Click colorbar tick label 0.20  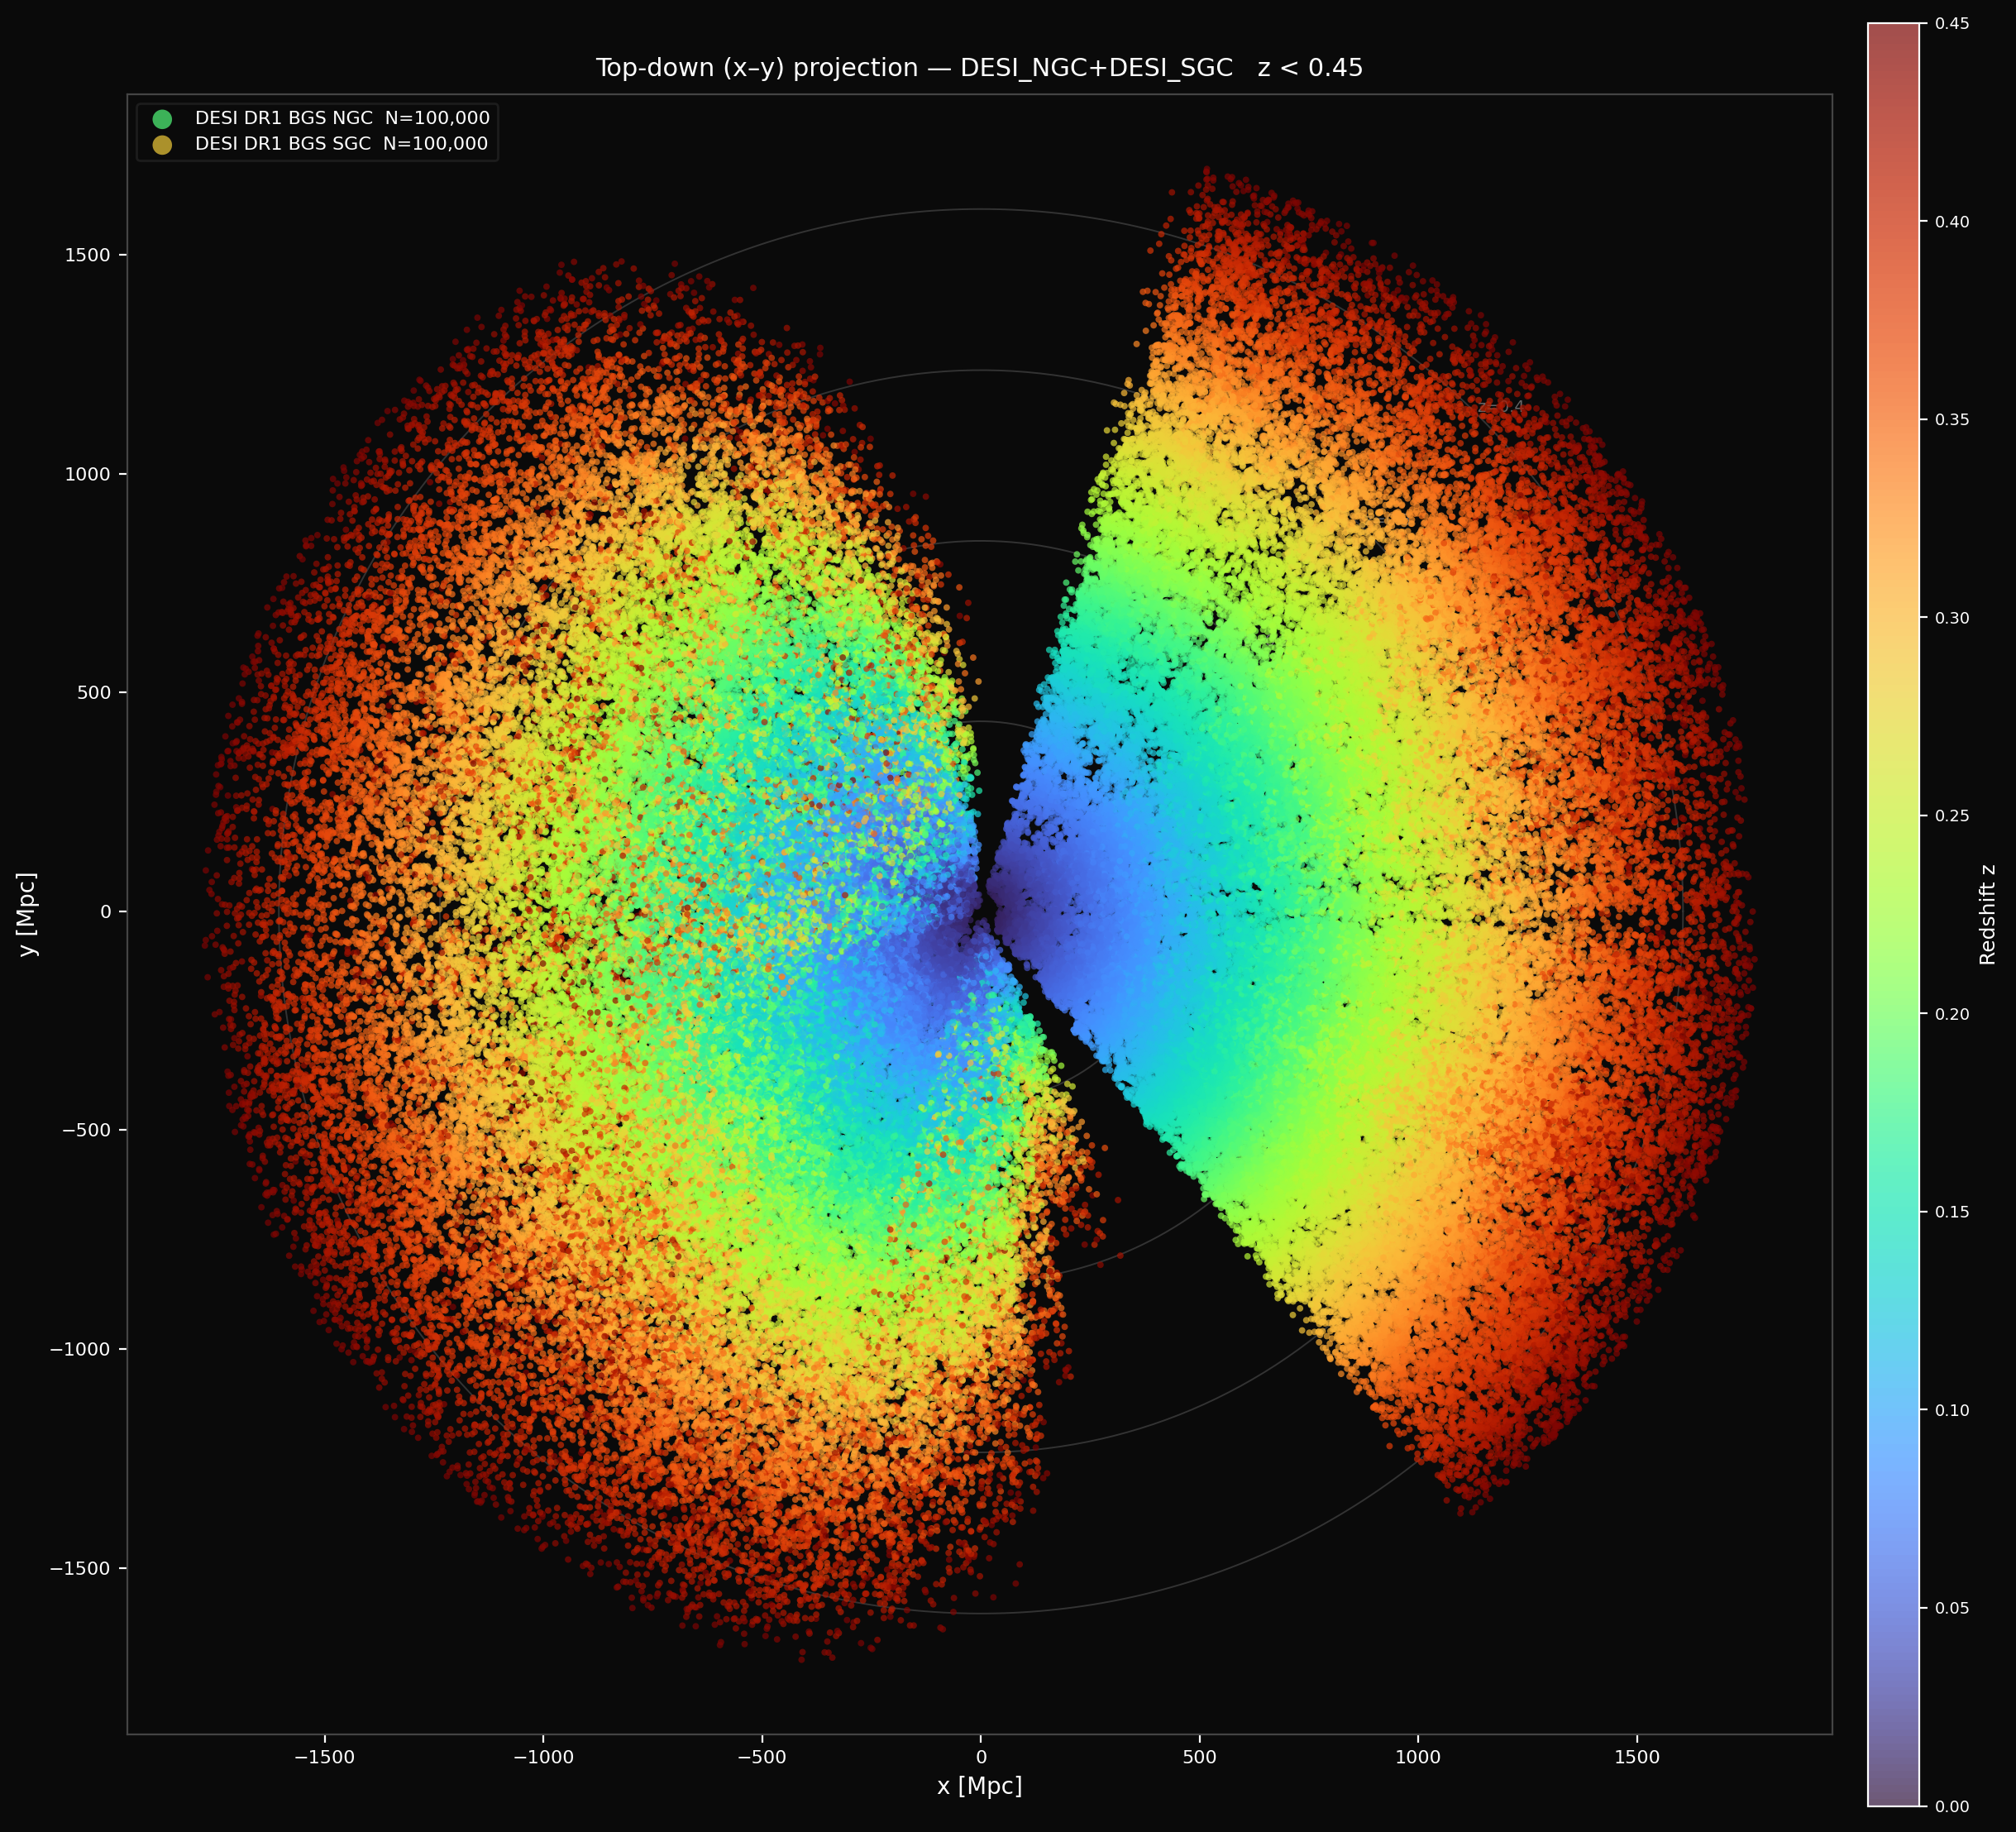(1951, 1014)
